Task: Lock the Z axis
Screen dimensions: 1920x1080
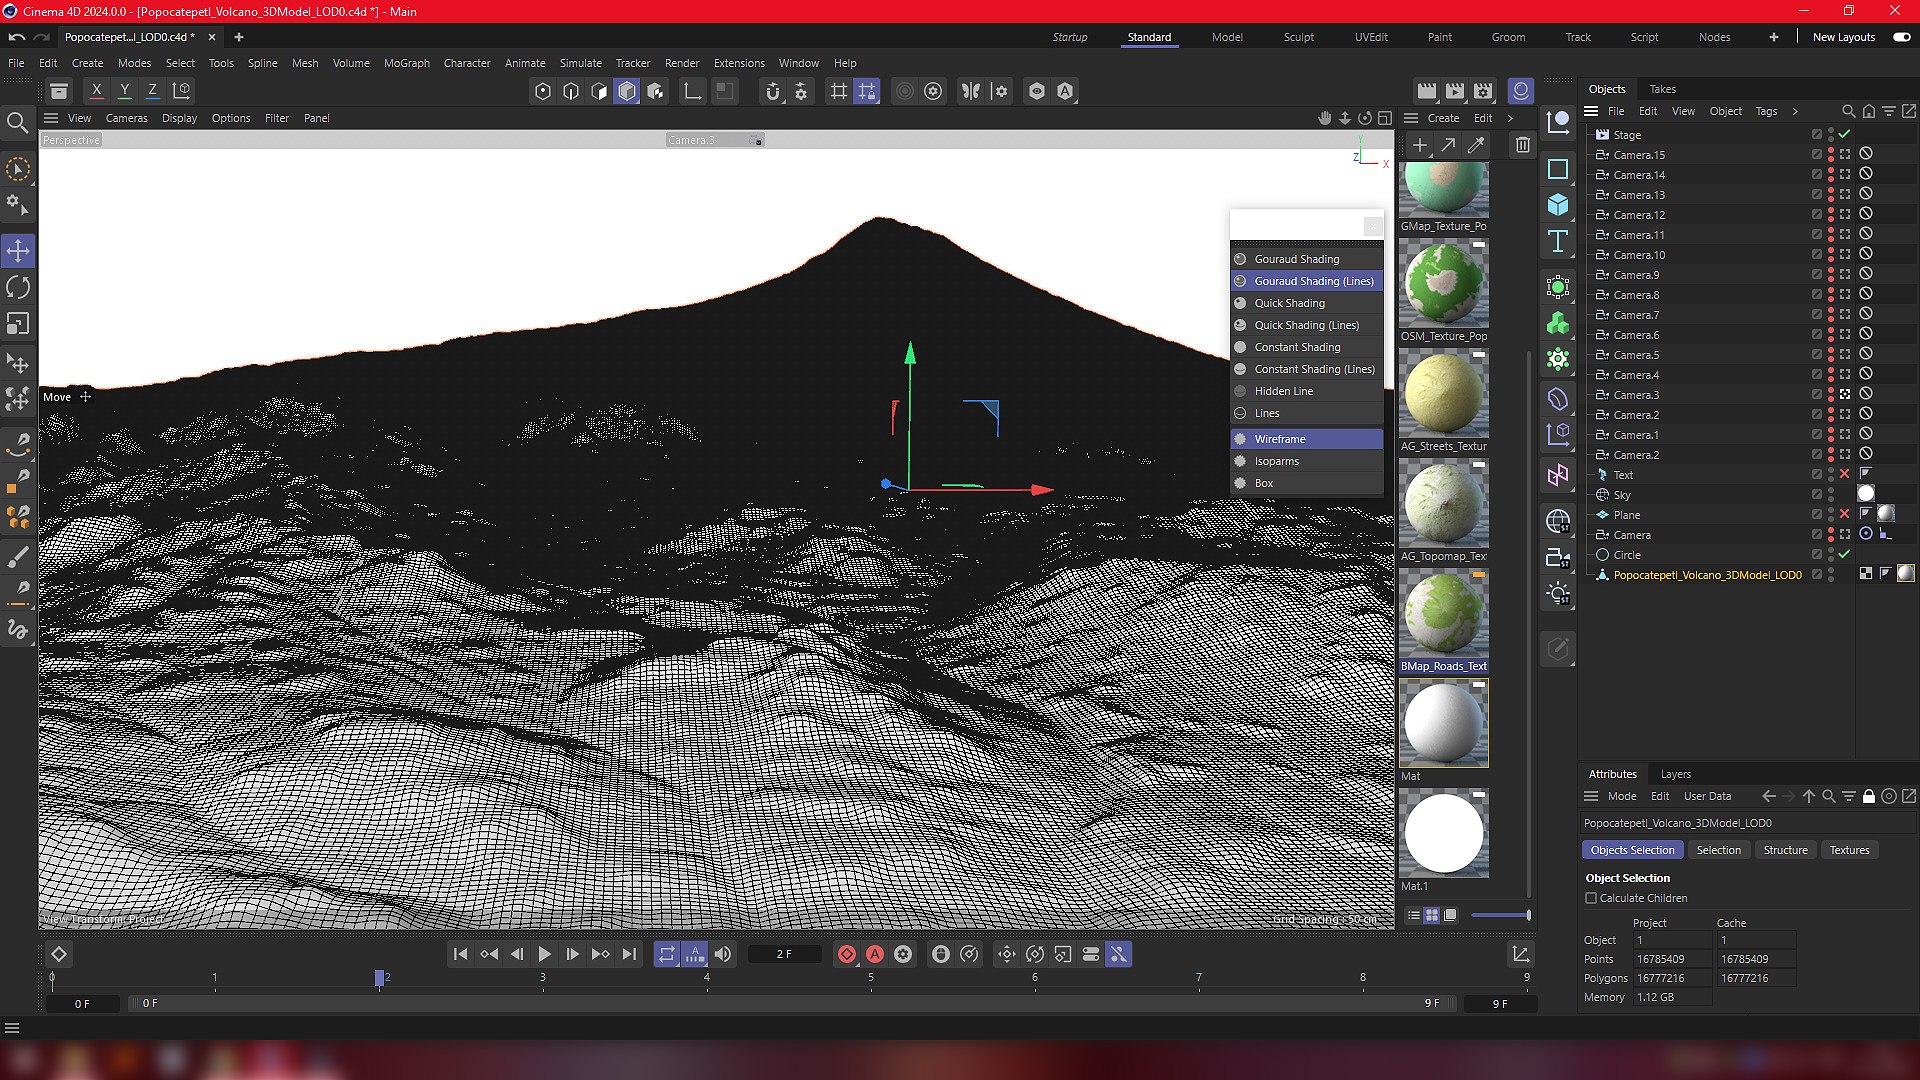Action: pos(152,91)
